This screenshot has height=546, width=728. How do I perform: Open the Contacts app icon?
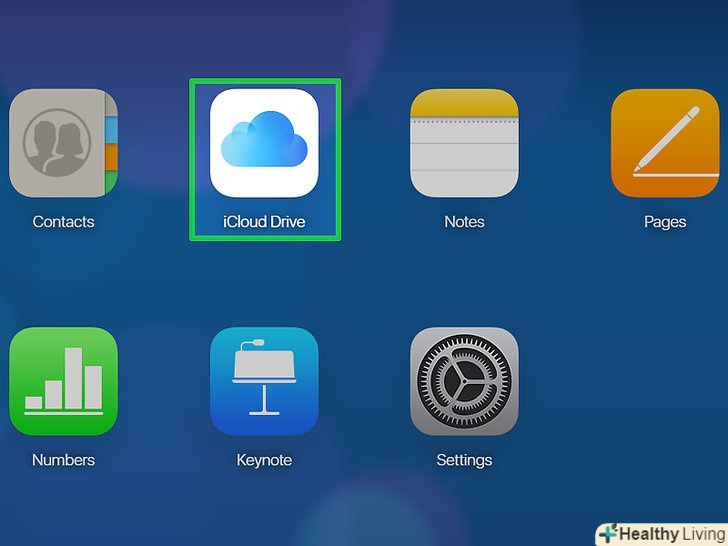pos(64,143)
